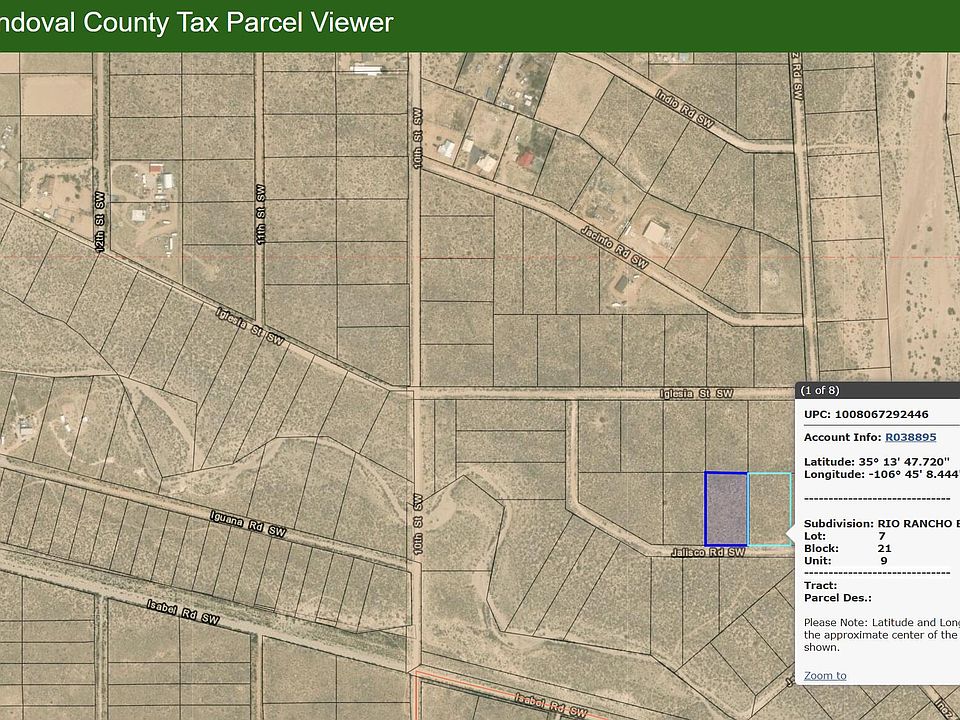Click diagonal 'Iglesia St SW' label west of 10th St
Screen dimensions: 960x720
click(250, 326)
